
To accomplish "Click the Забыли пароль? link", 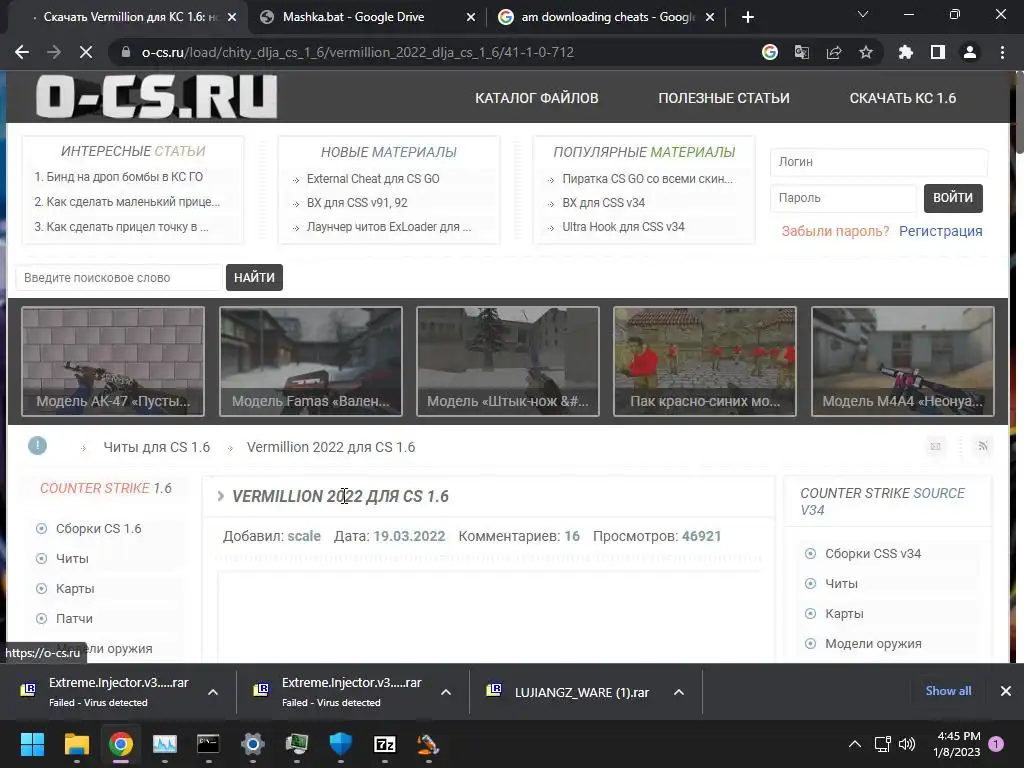I will coord(835,231).
